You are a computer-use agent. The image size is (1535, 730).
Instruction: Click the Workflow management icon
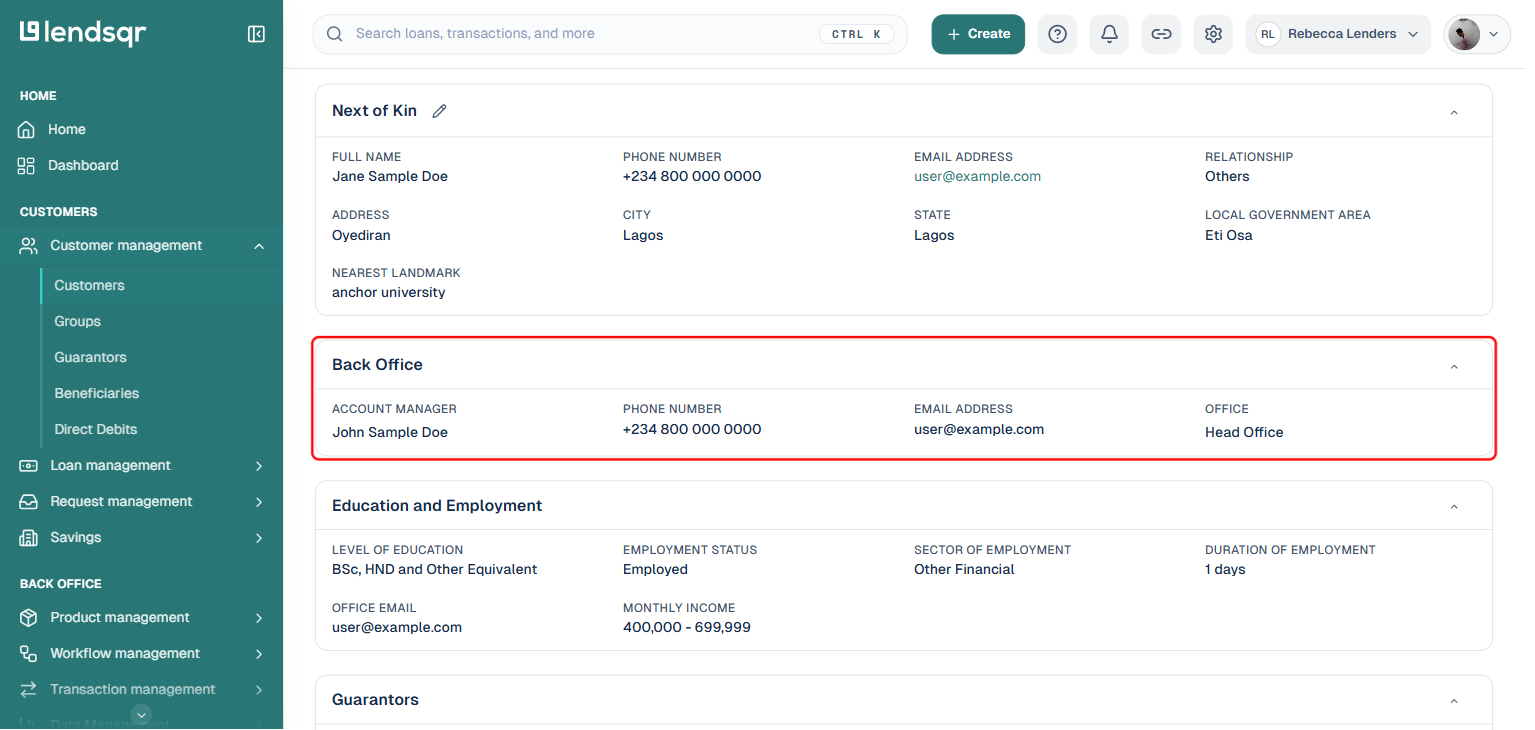[x=29, y=654]
